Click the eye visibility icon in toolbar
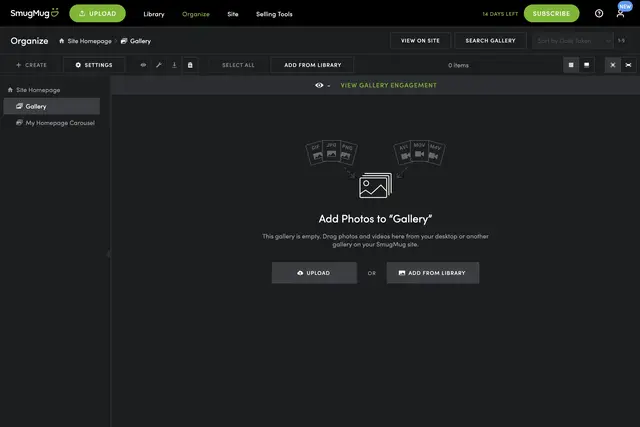Image resolution: width=640 pixels, height=427 pixels. [x=143, y=65]
